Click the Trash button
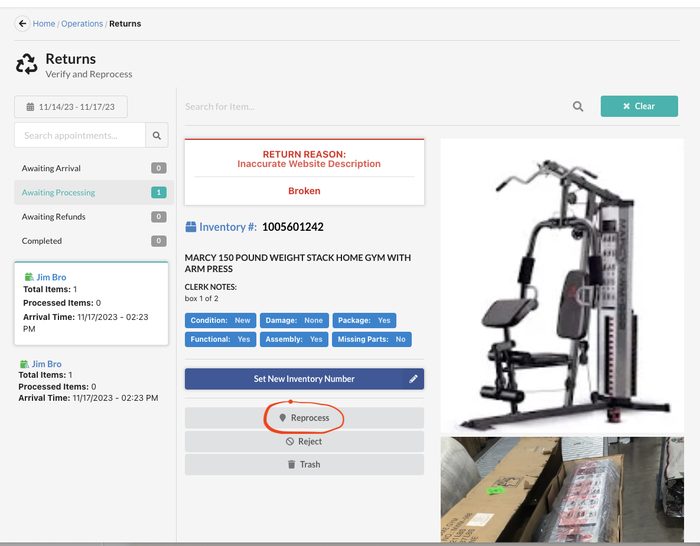700x546 pixels. tap(304, 464)
